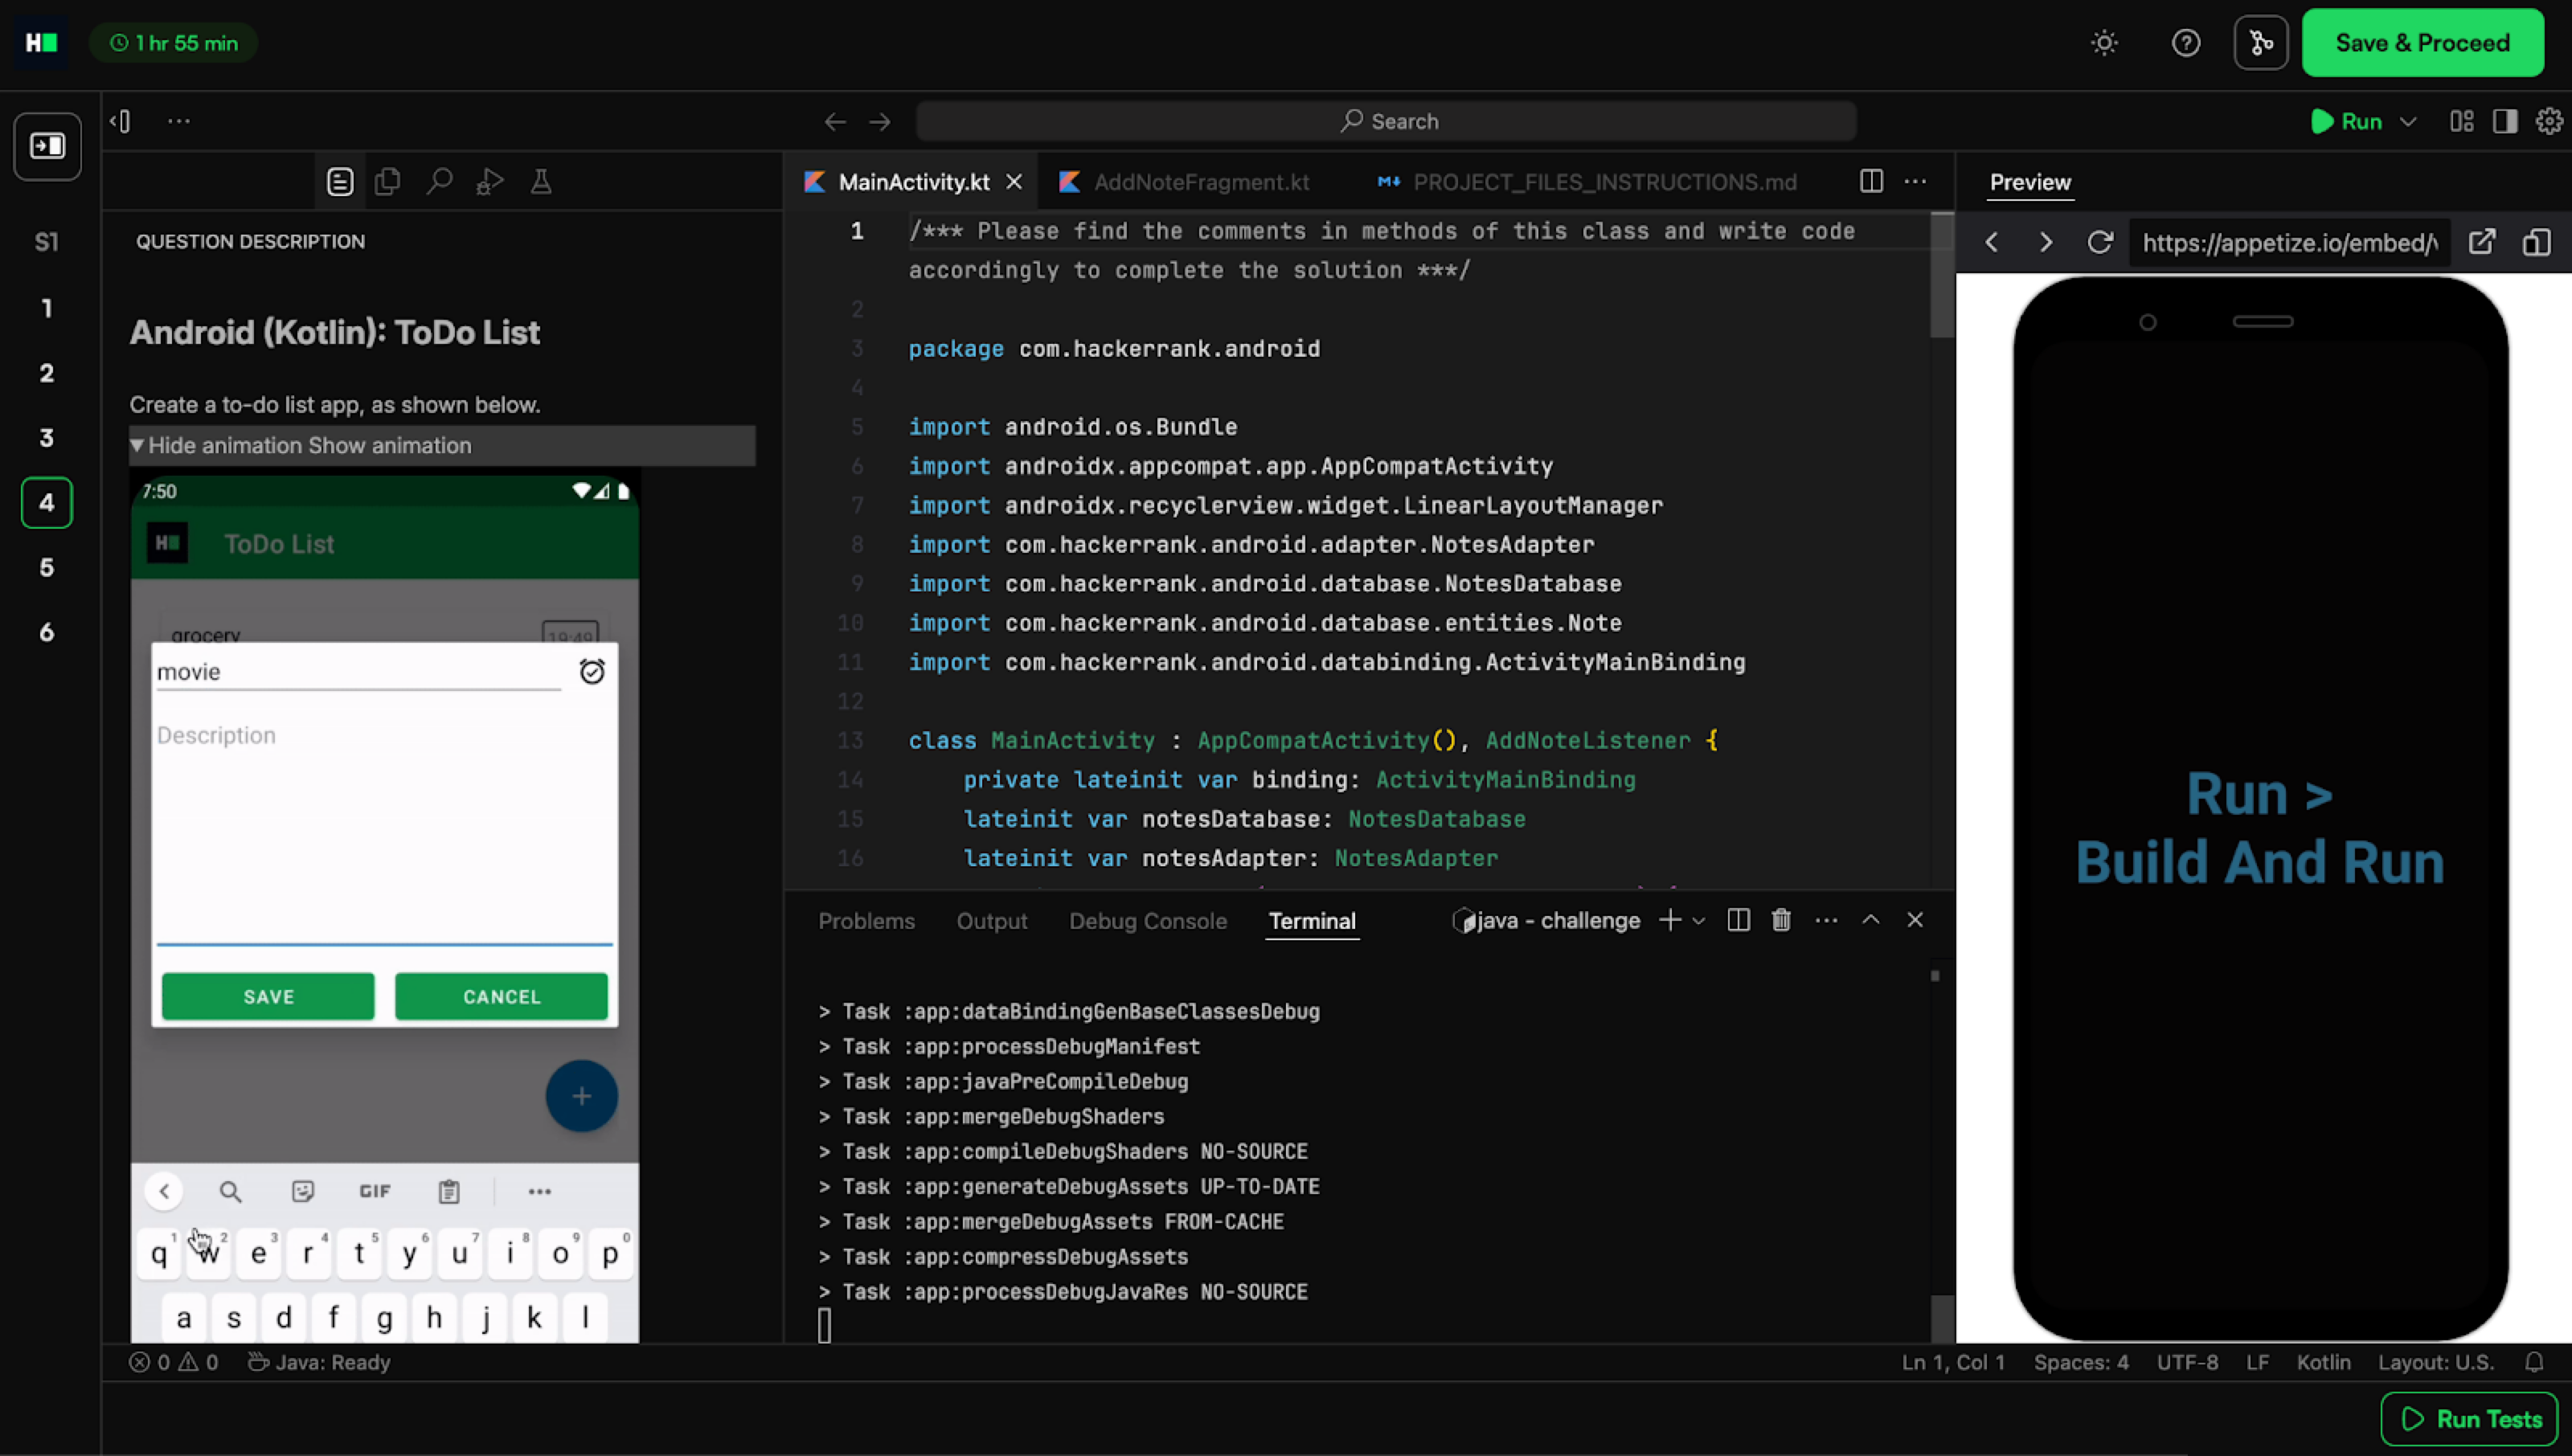Switch to the Output panel tab
Screen dimensions: 2572x1456
tap(991, 921)
